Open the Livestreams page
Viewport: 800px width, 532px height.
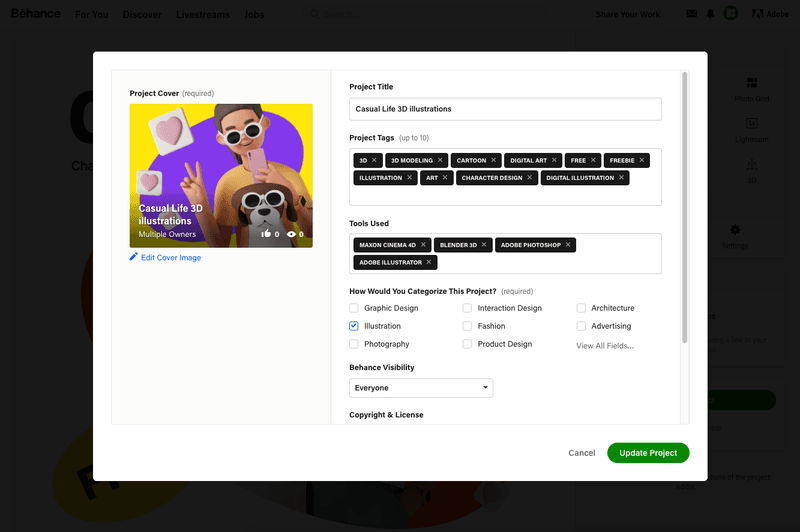[x=203, y=15]
